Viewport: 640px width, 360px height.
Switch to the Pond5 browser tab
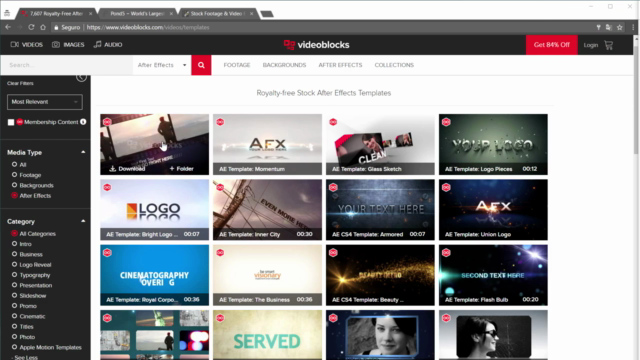(137, 13)
